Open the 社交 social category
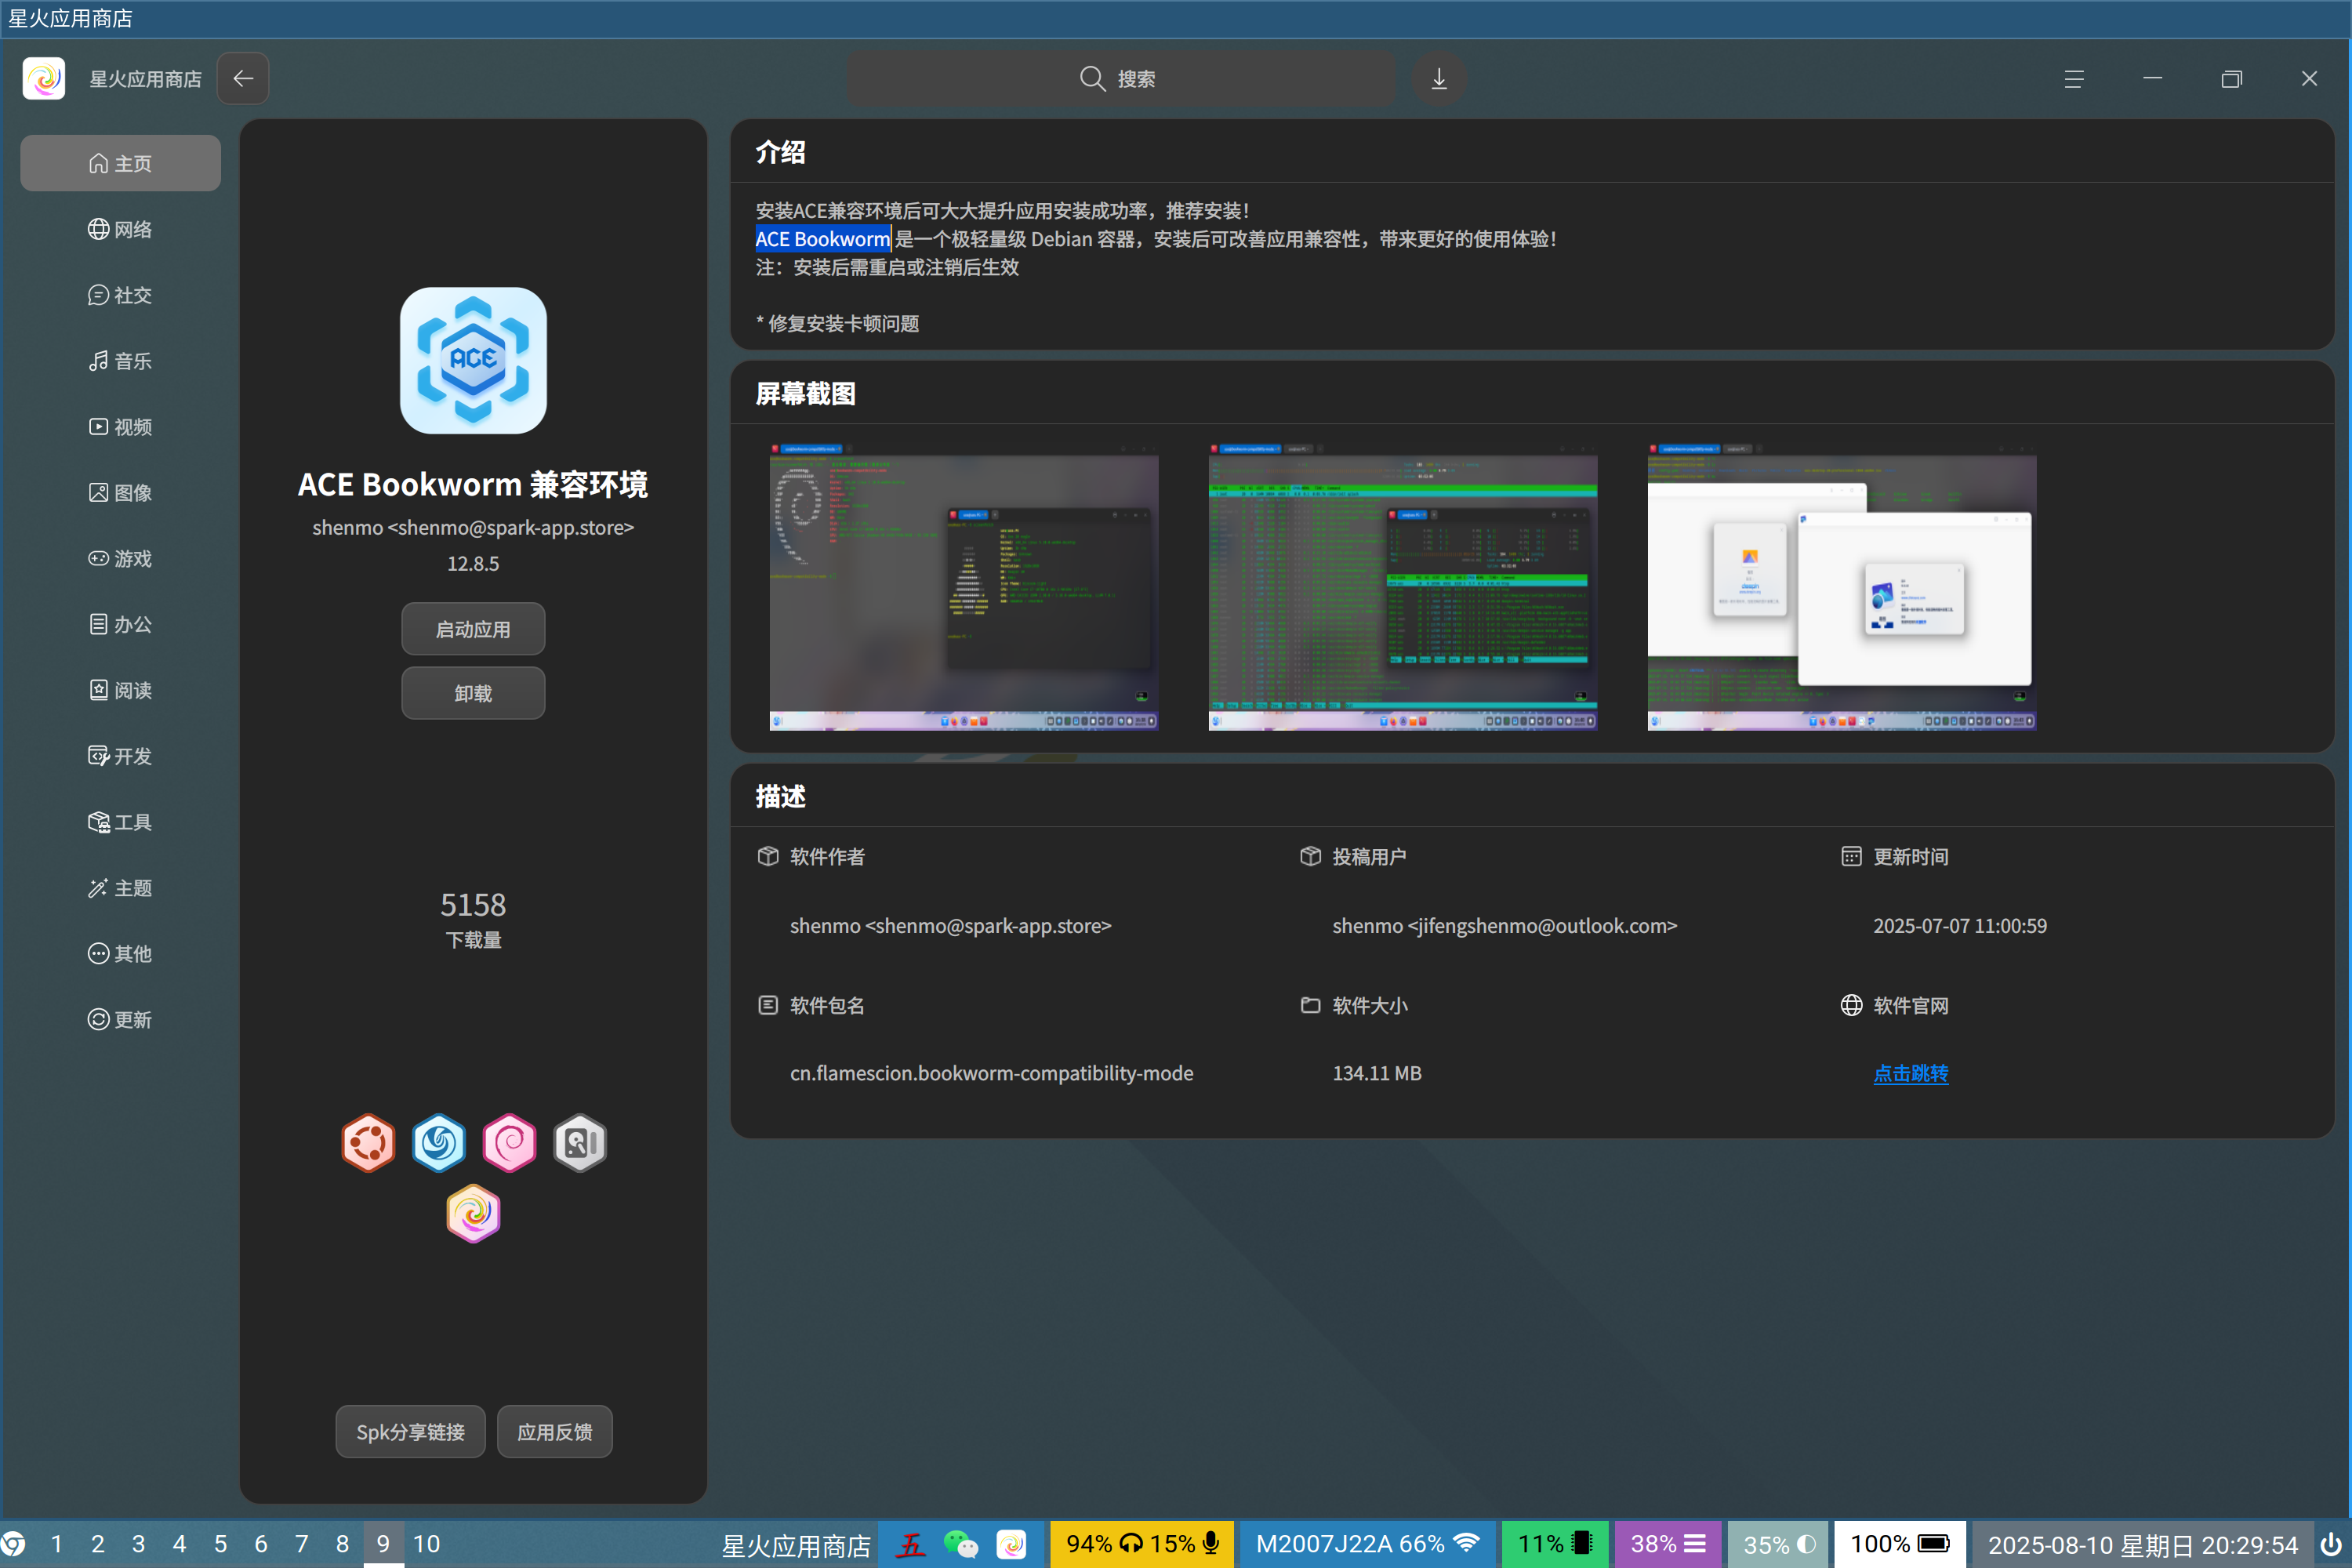 point(120,295)
